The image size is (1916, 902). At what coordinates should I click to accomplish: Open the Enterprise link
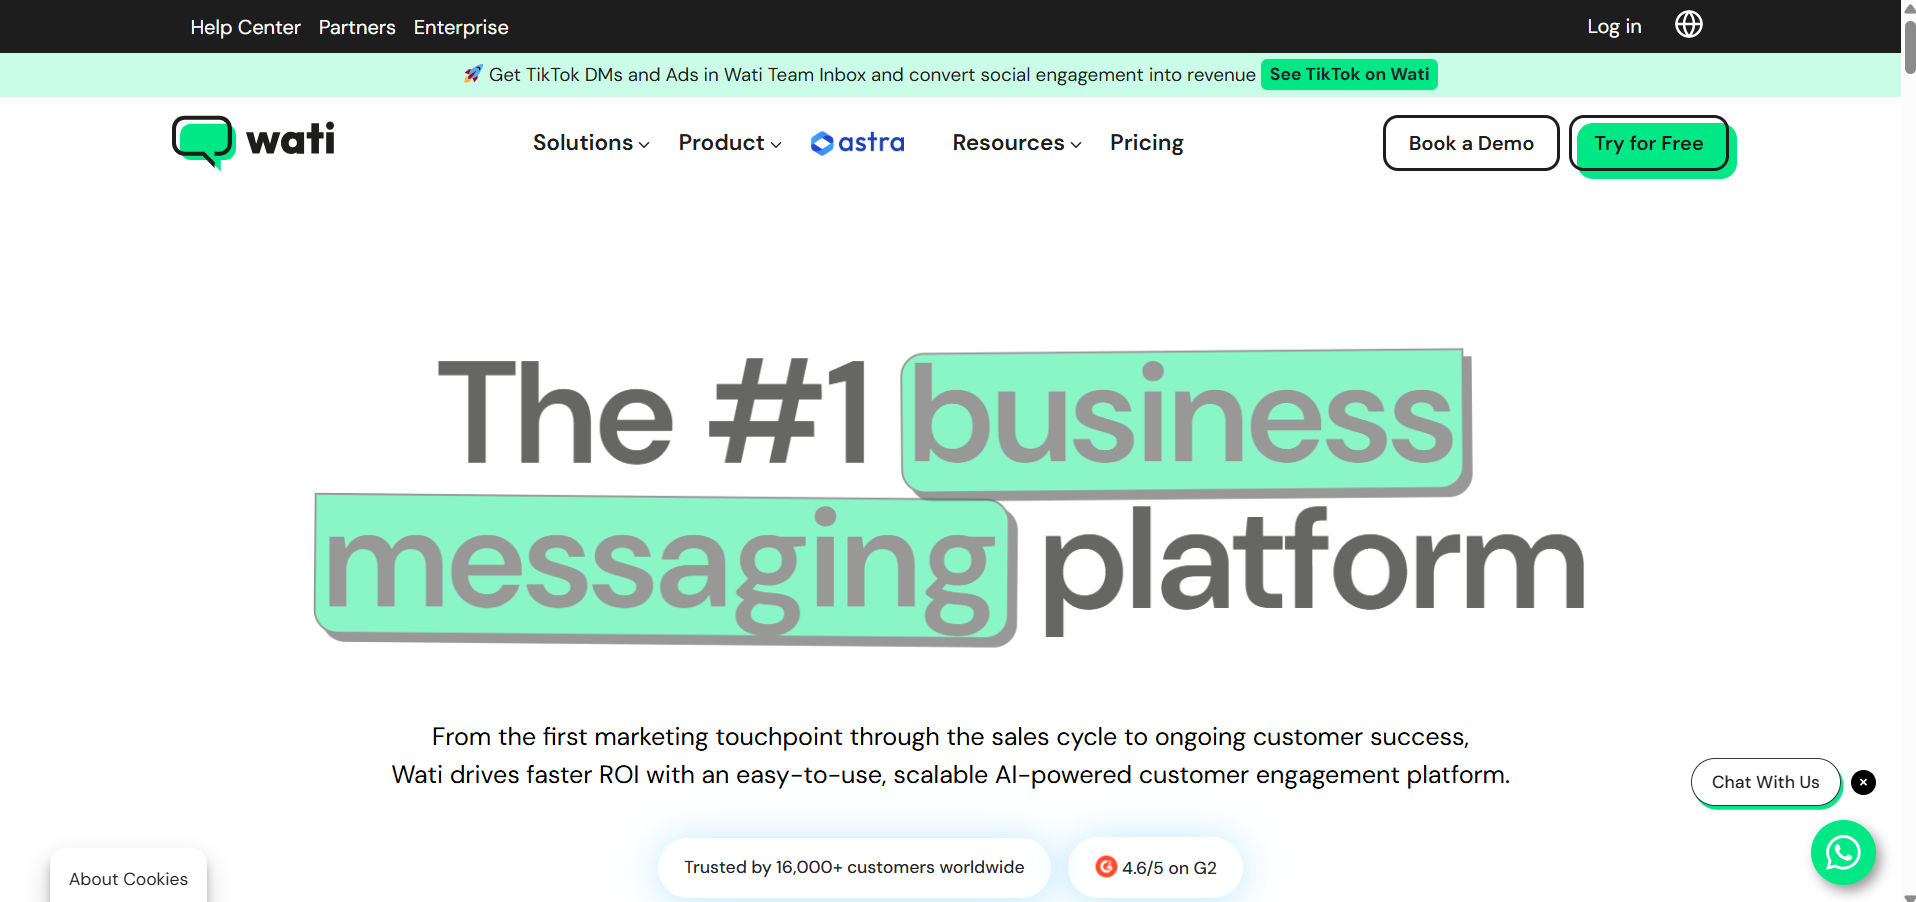point(461,27)
